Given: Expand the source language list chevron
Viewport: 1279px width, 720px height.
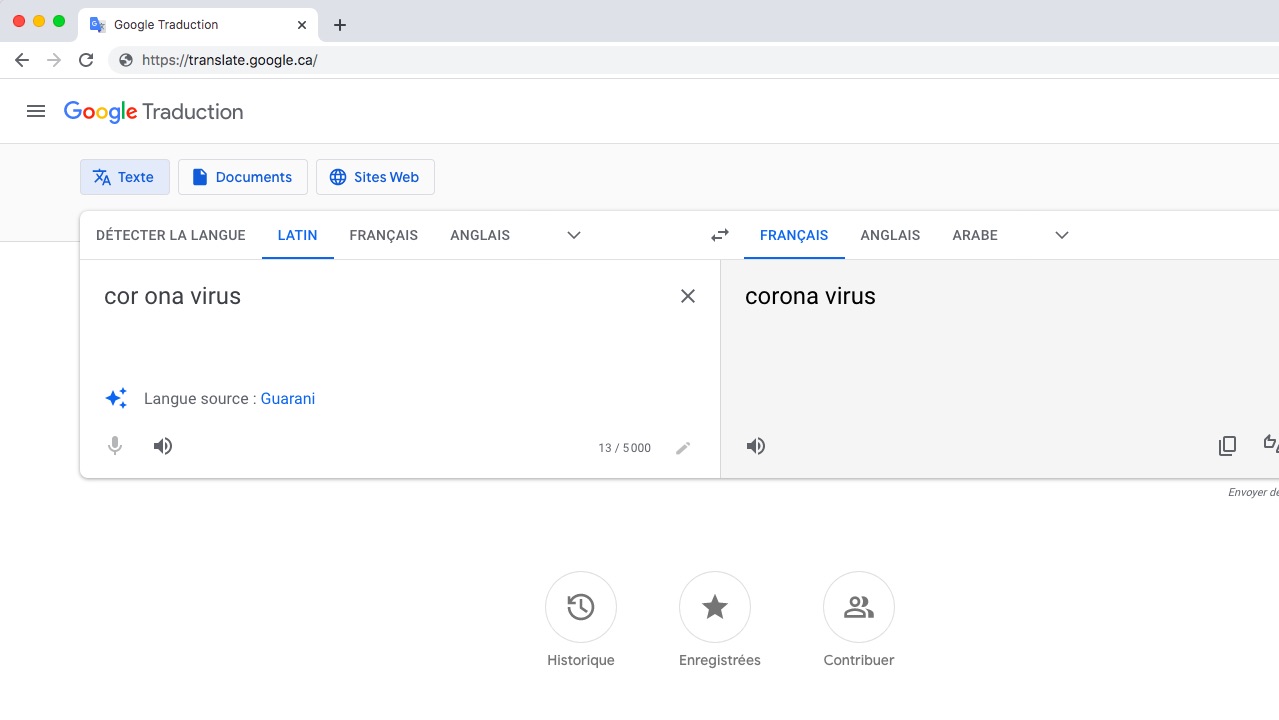Looking at the screenshot, I should 574,235.
